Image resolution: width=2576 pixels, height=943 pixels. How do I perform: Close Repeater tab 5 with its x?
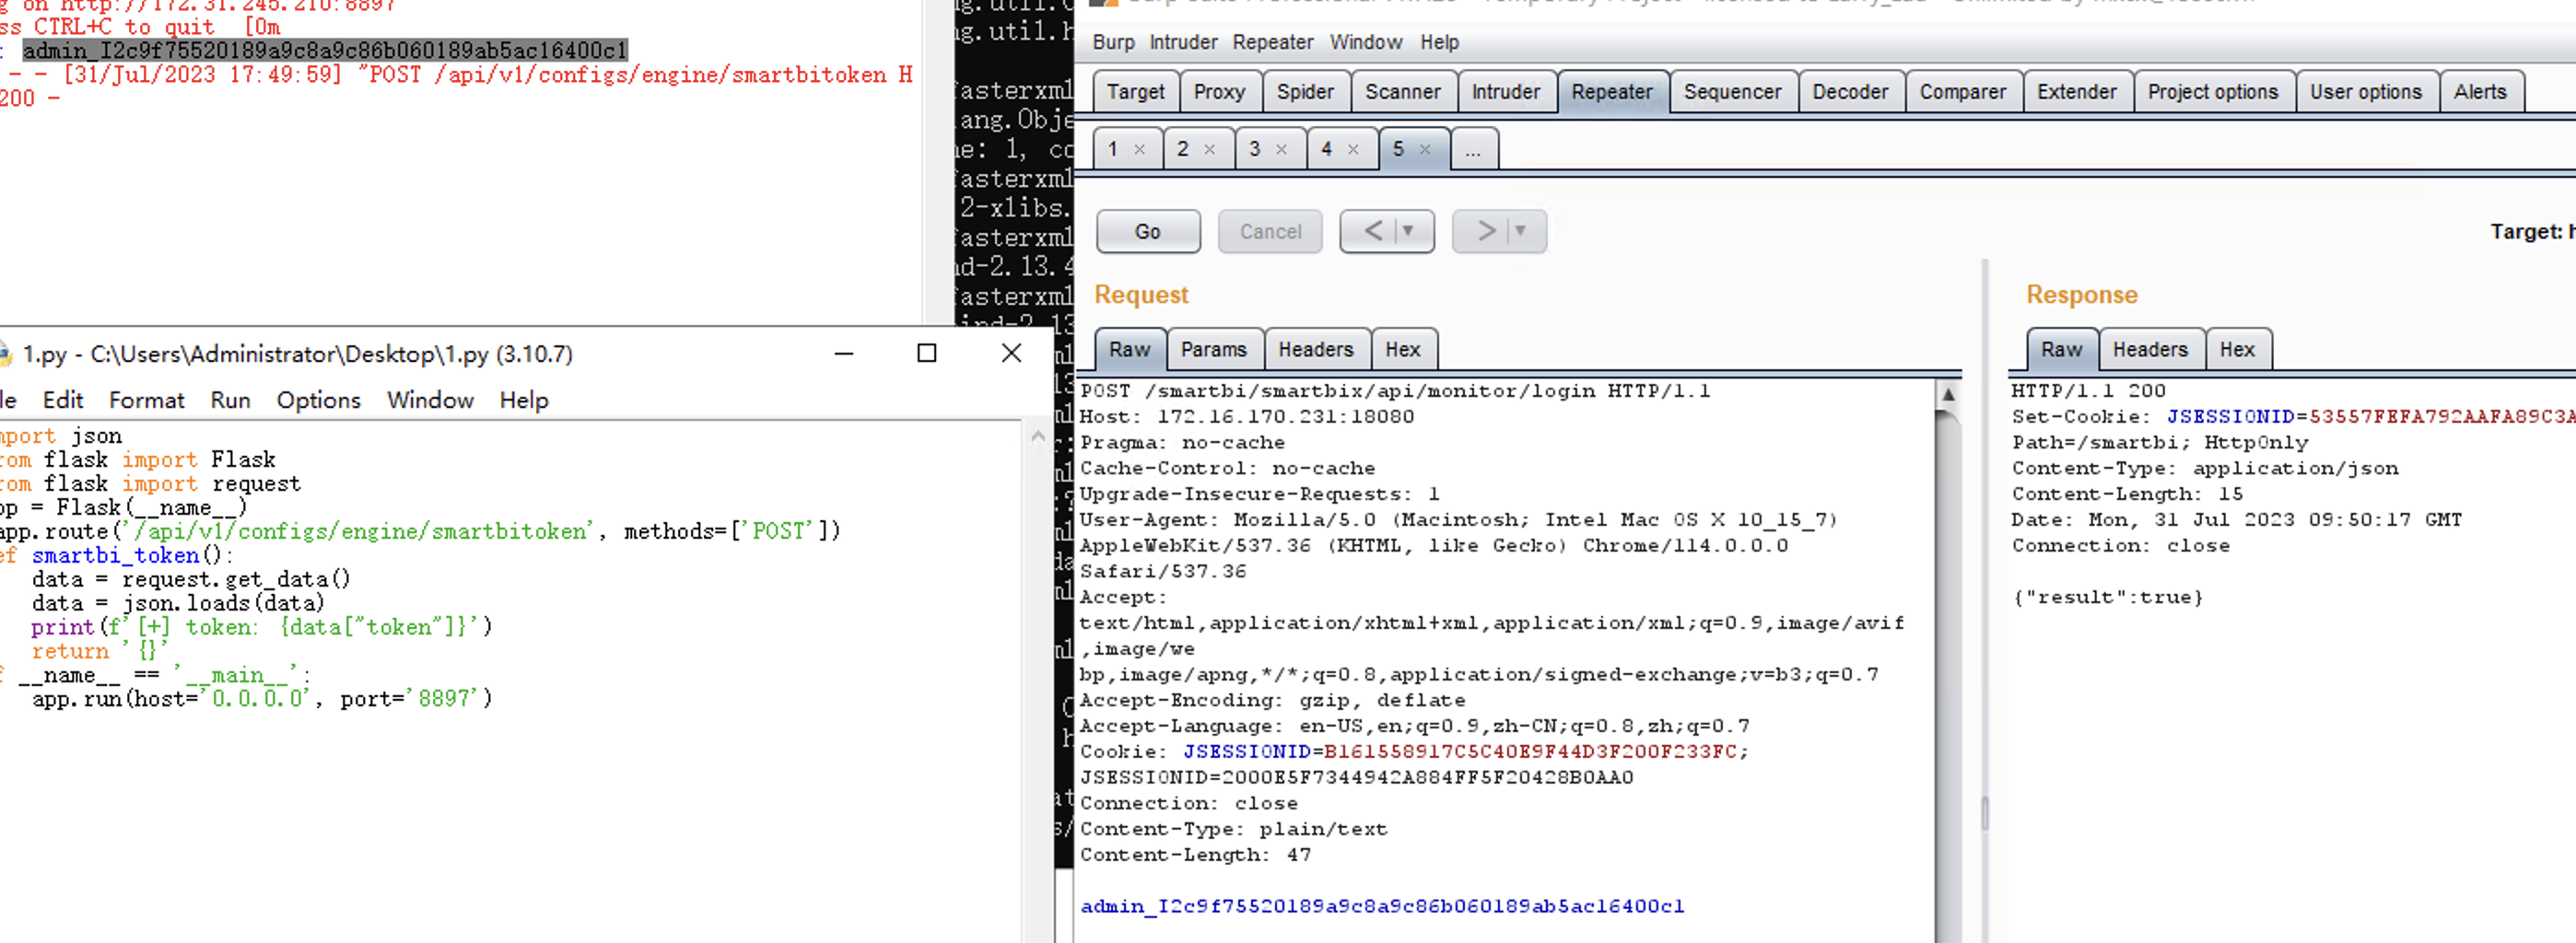[x=1425, y=150]
